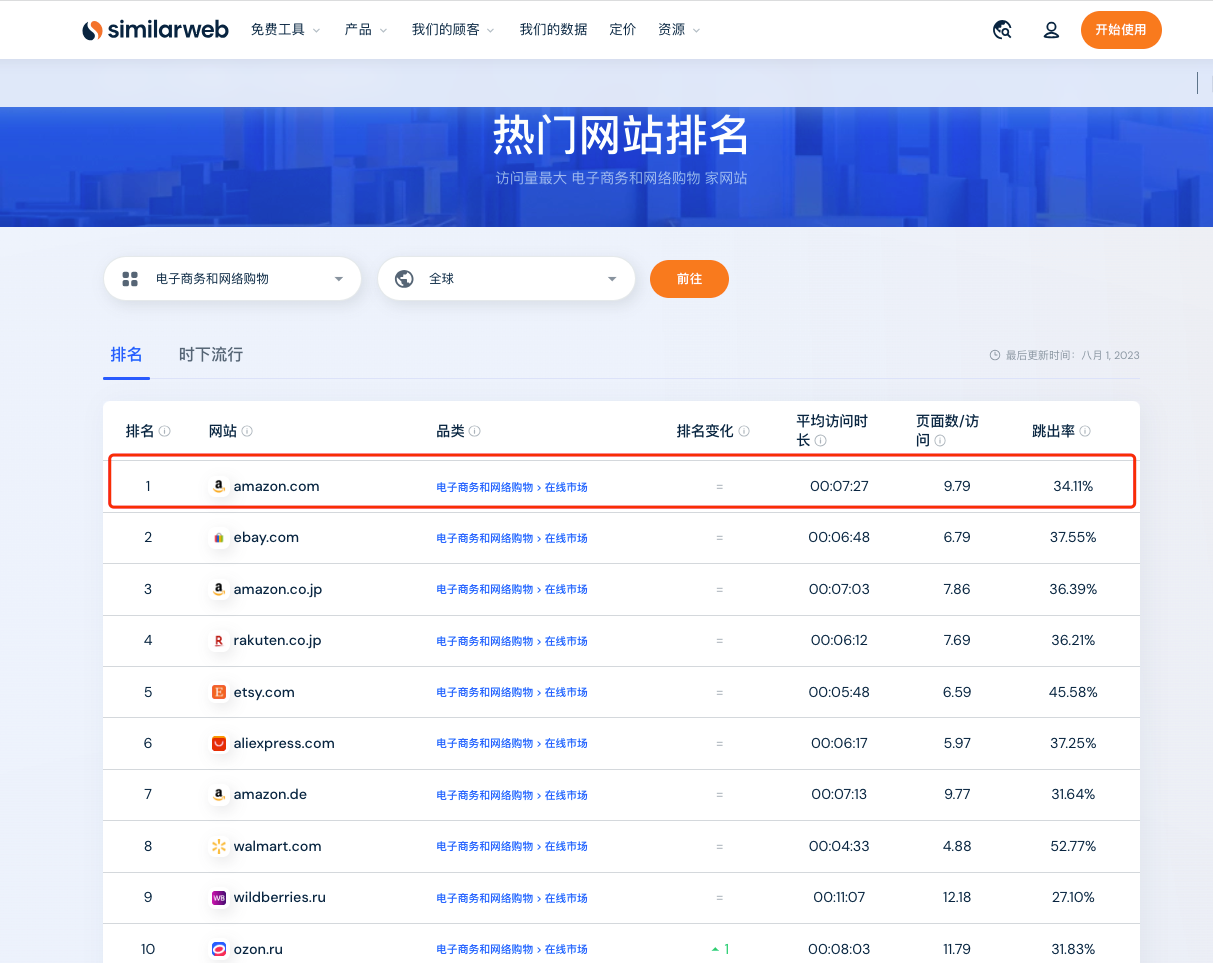1213x963 pixels.
Task: Click the green up arrow for ozon.ru
Action: 715,949
